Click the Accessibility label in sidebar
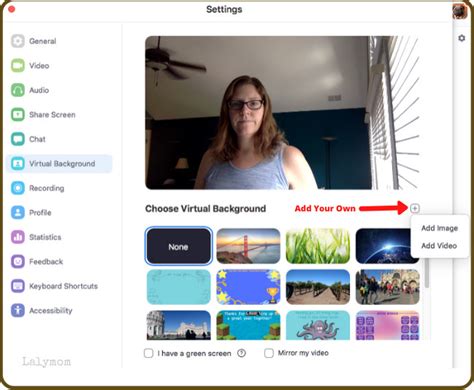Viewport: 474px width, 390px height. tap(51, 310)
